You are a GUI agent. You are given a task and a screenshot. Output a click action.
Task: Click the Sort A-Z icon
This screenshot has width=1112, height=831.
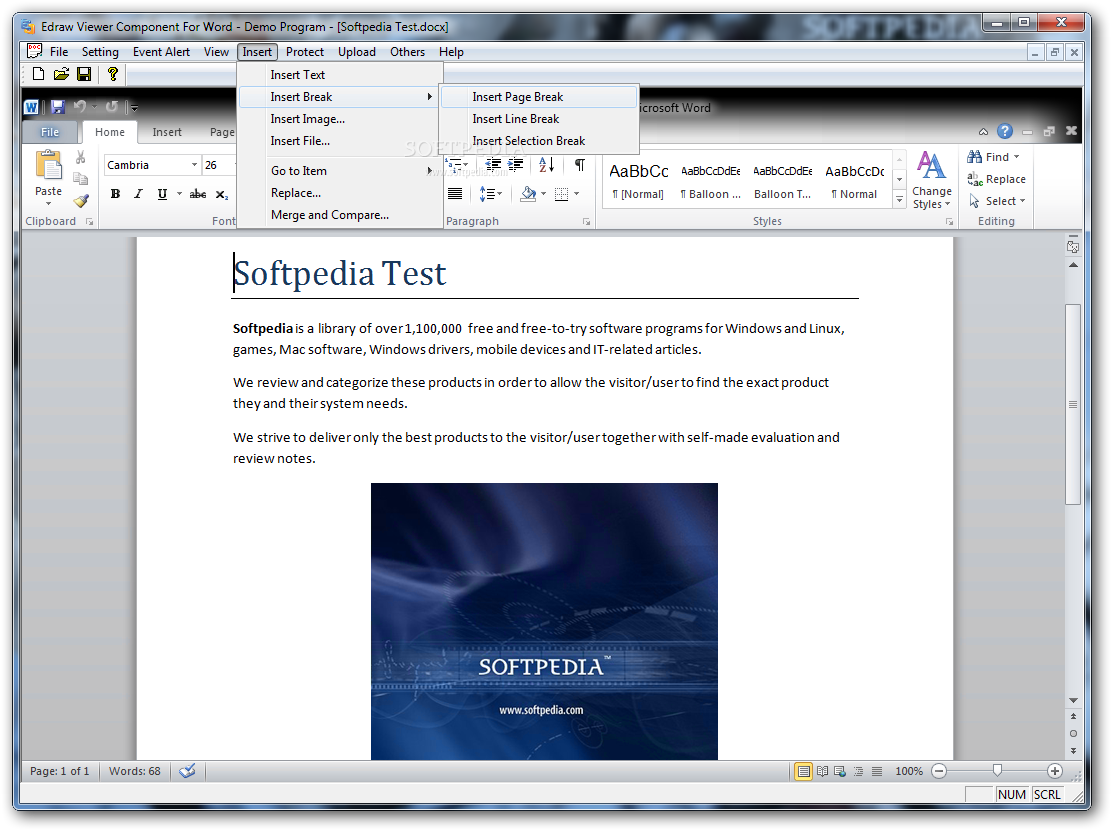[546, 164]
